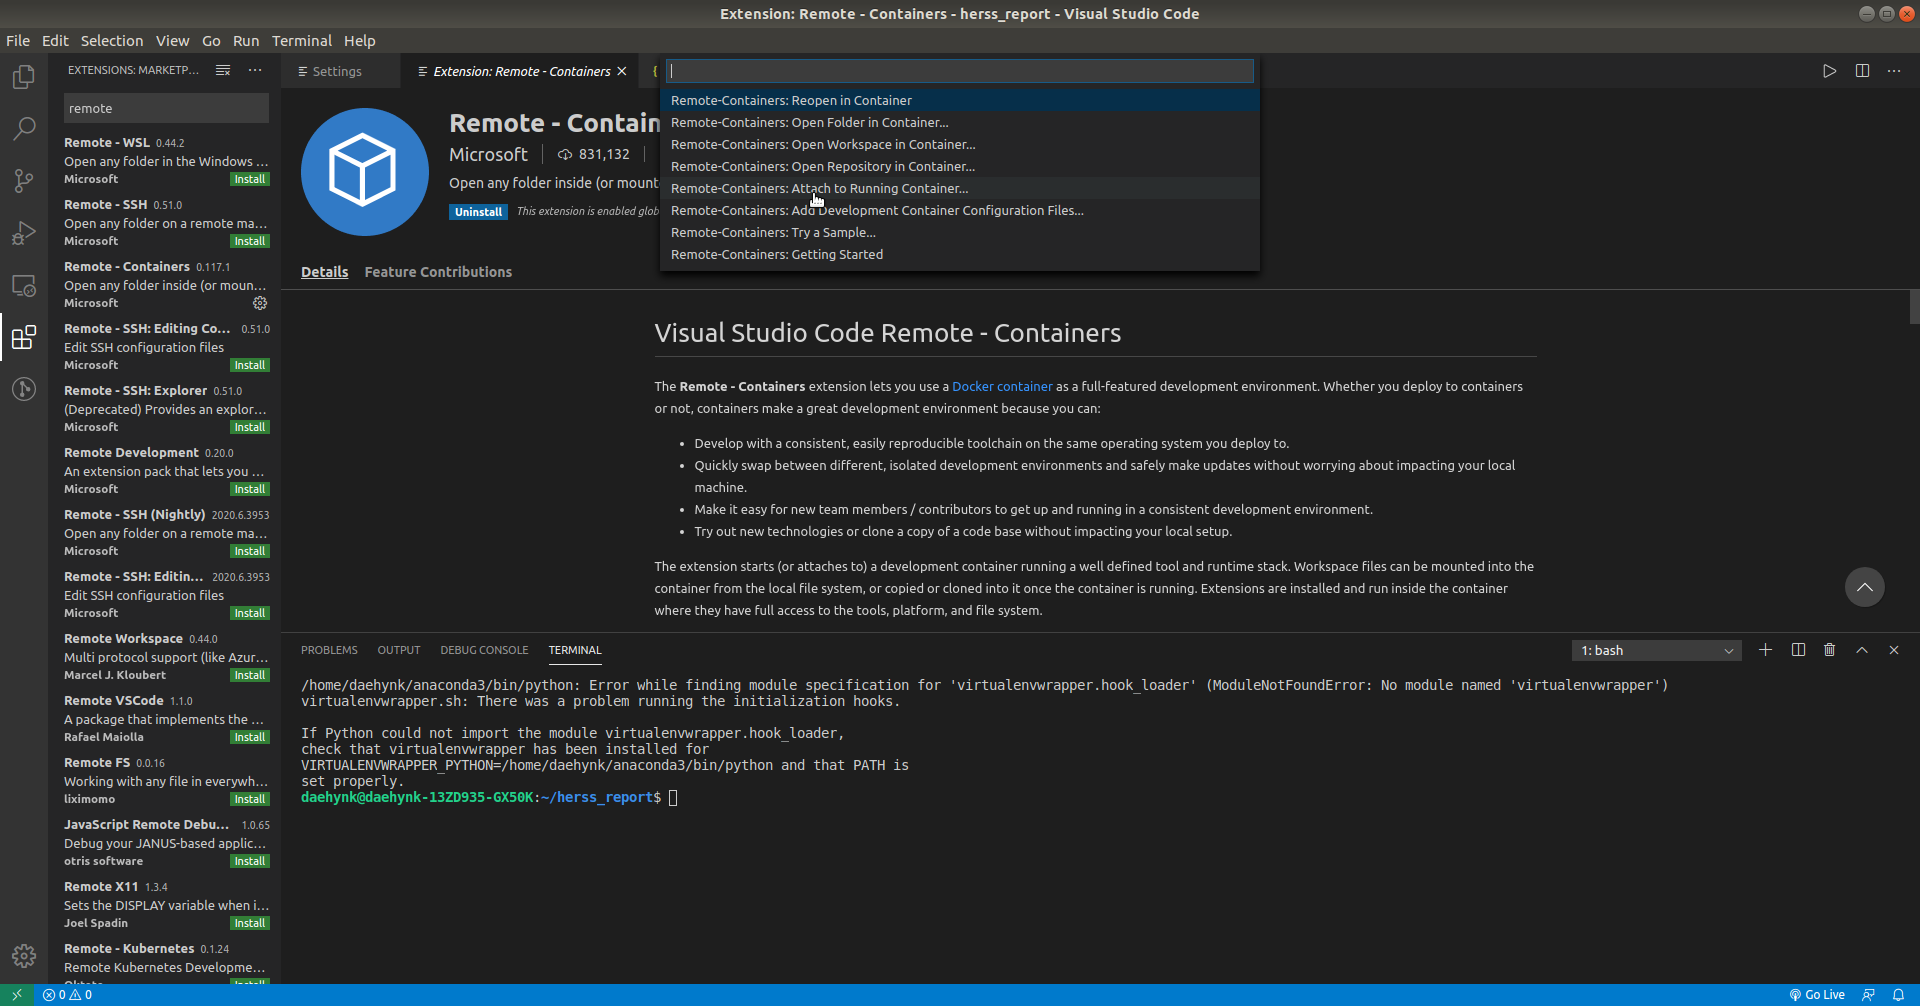Click the remote window indicator in status bar
This screenshot has height=1006, width=1920.
click(17, 995)
